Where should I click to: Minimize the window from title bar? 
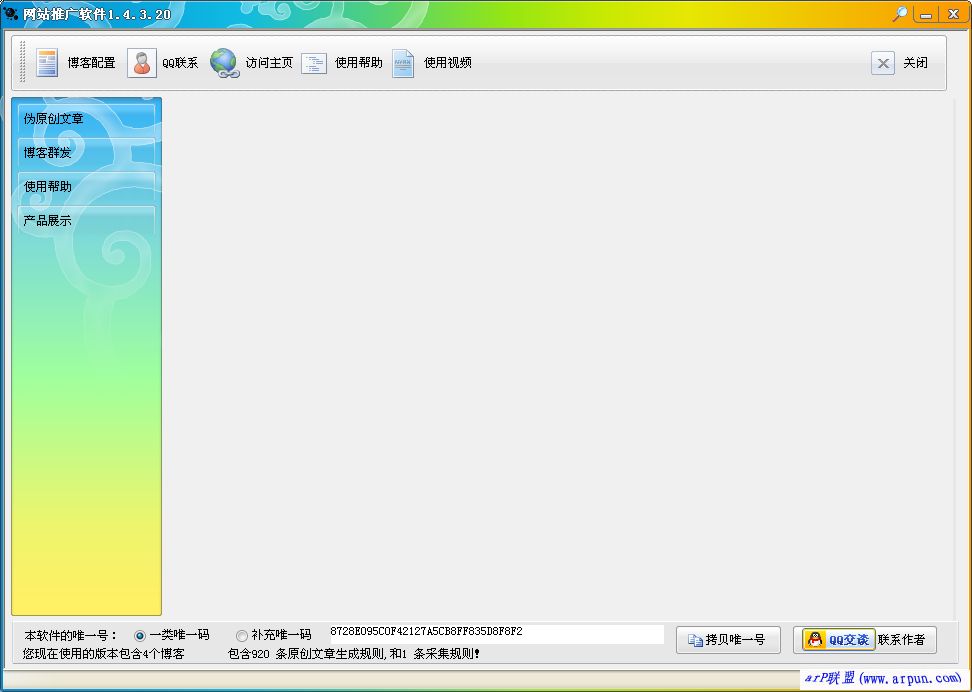coord(926,14)
